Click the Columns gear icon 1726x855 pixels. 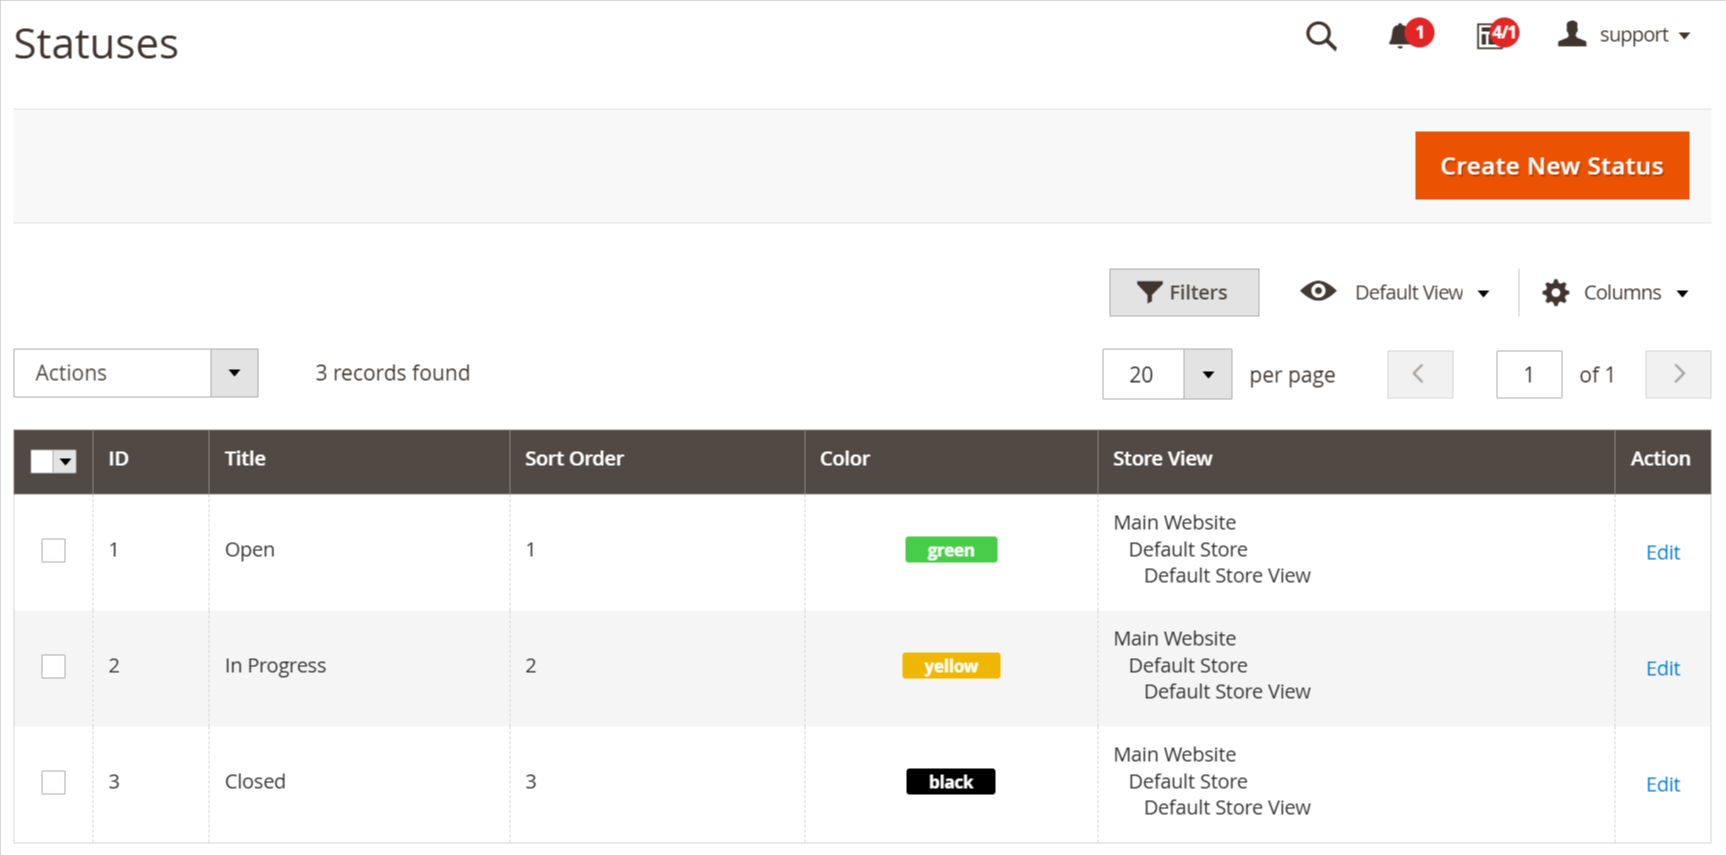(x=1555, y=292)
